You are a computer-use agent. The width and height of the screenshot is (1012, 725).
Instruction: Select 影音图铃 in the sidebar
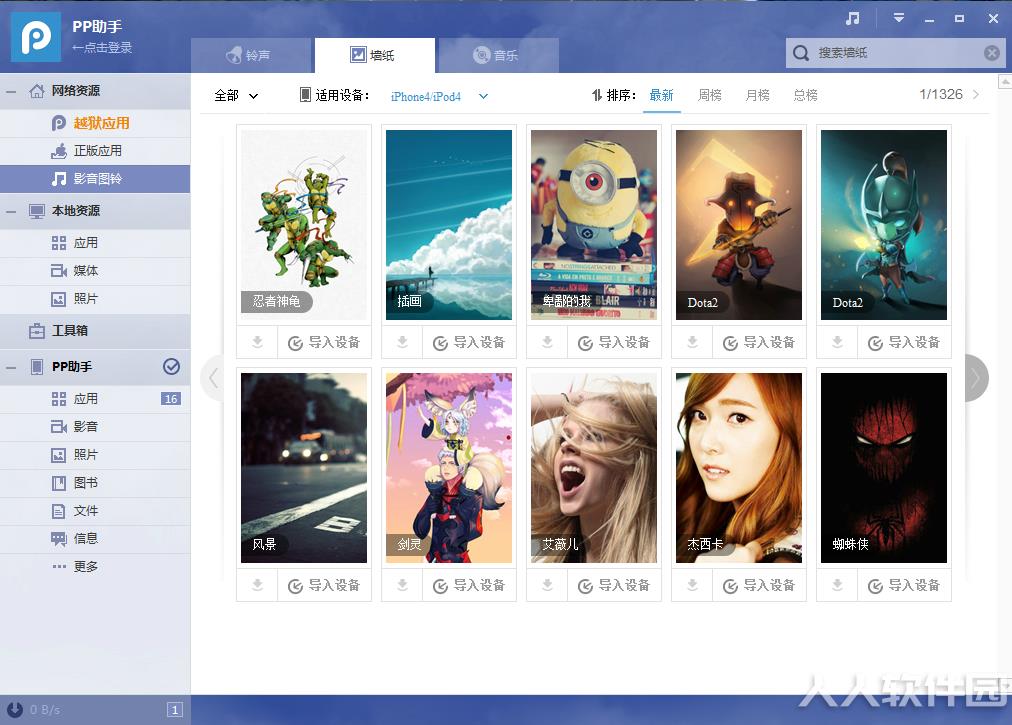[x=96, y=179]
